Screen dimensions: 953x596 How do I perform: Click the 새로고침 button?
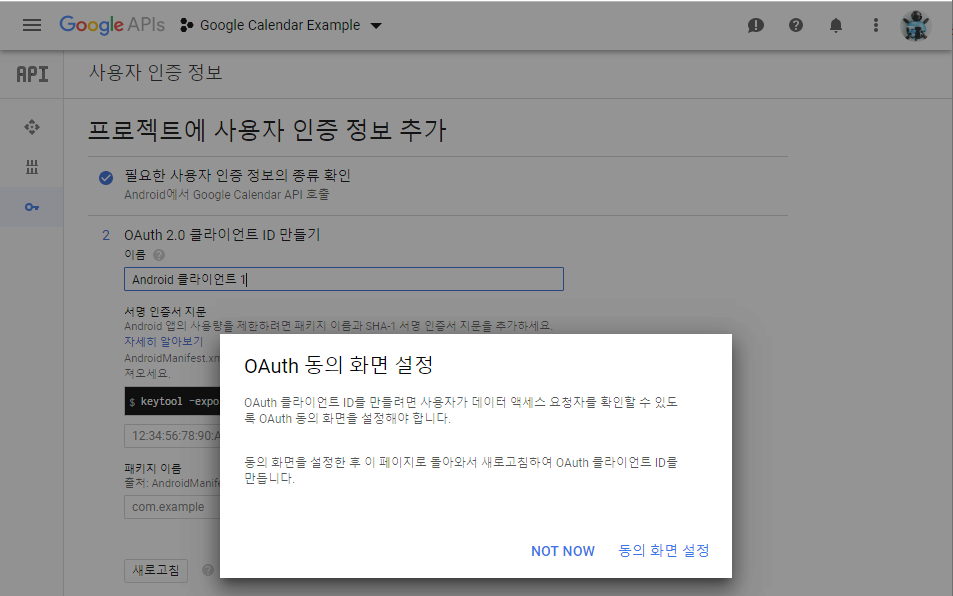click(x=156, y=570)
